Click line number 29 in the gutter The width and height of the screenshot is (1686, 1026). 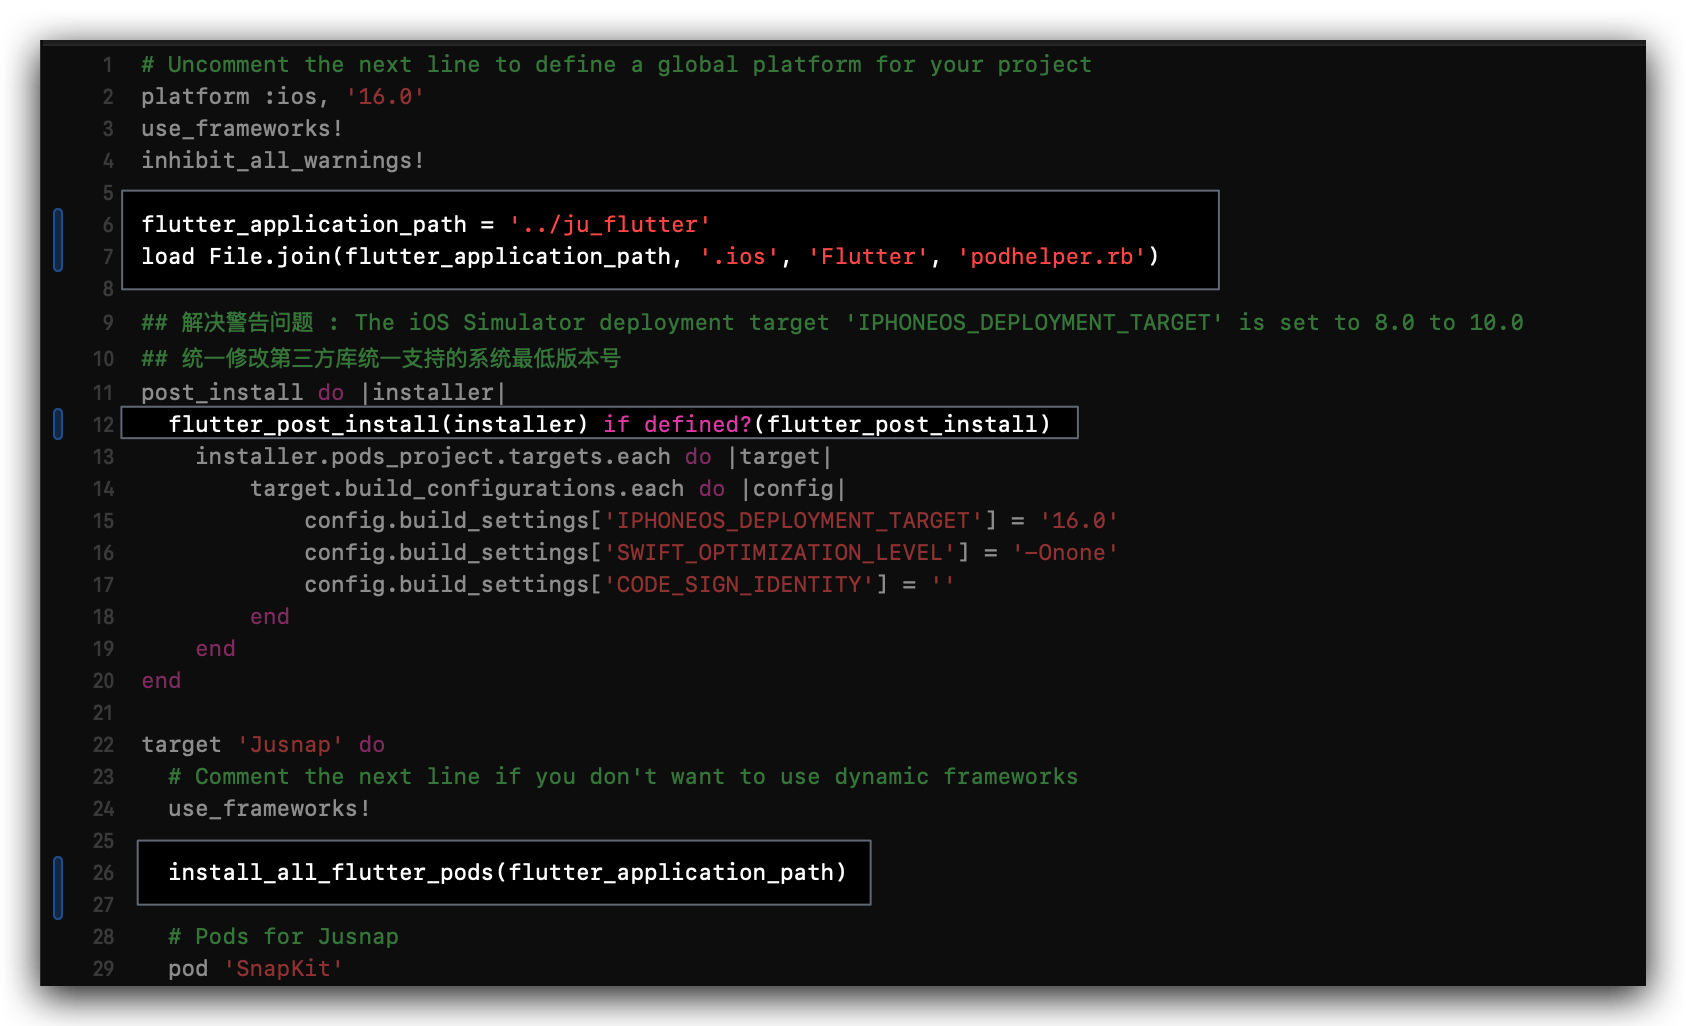pyautogui.click(x=103, y=969)
